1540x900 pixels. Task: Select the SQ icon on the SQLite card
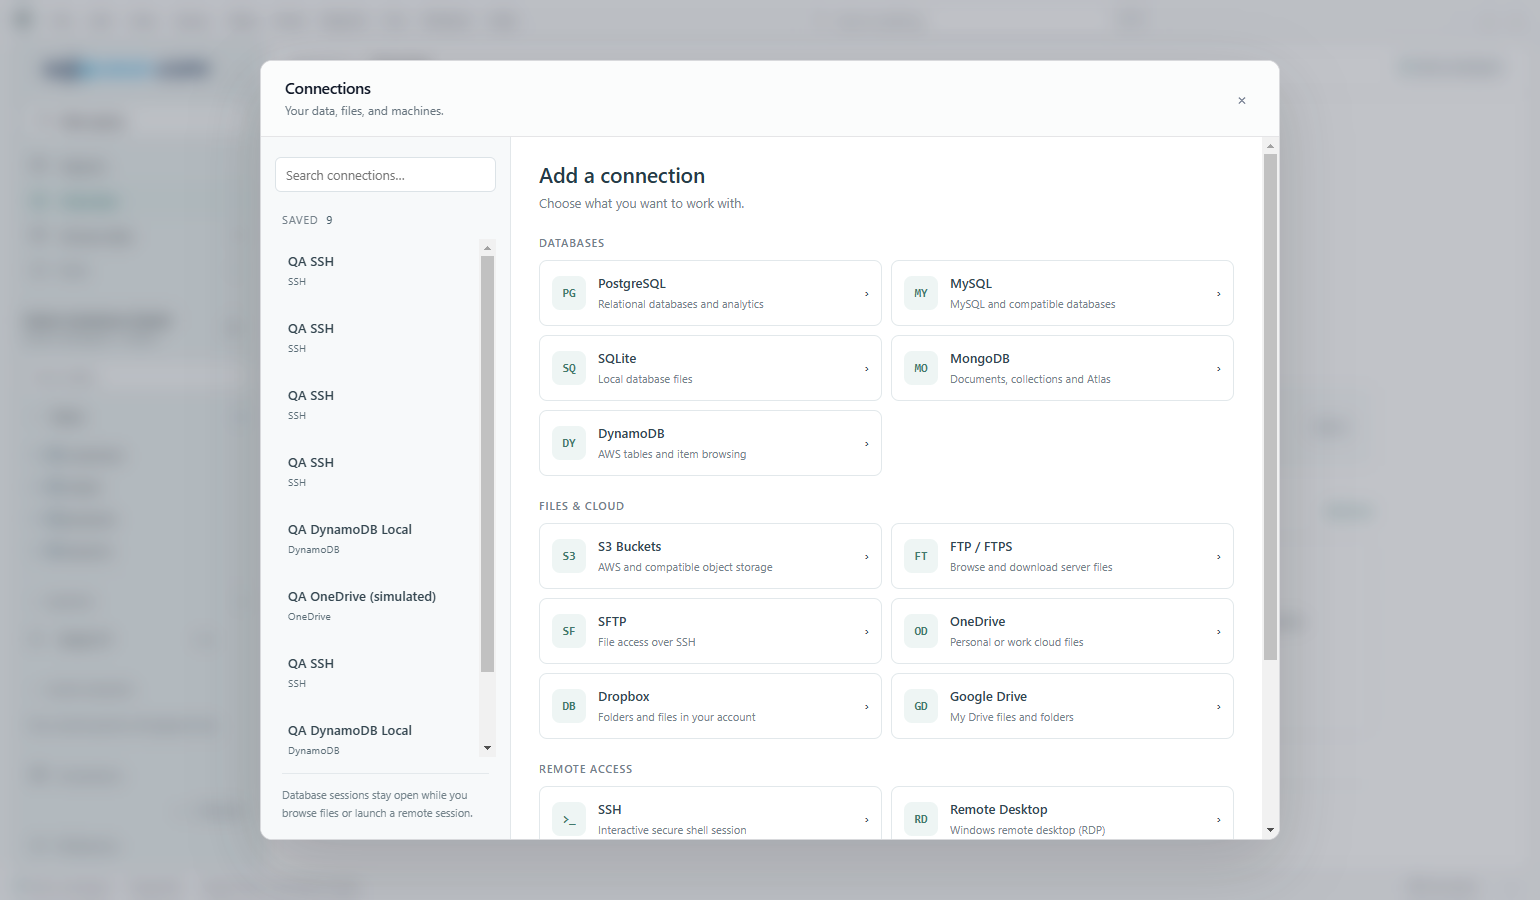click(569, 368)
